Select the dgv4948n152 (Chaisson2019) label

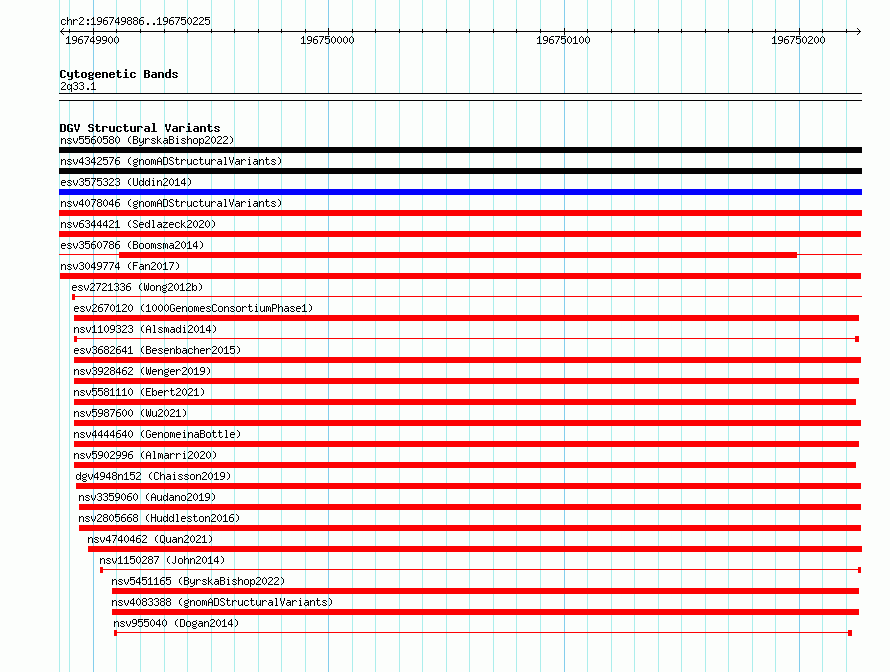tap(153, 476)
